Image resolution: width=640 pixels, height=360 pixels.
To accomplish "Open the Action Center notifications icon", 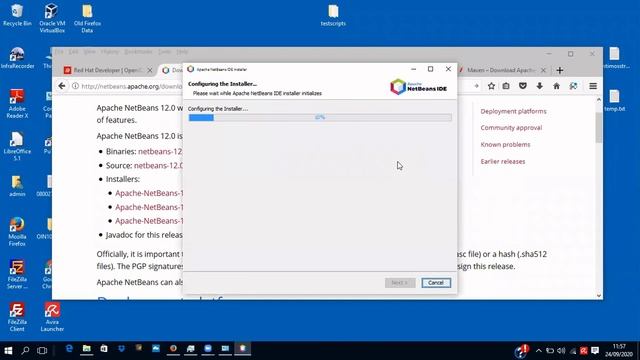I will coord(595,351).
